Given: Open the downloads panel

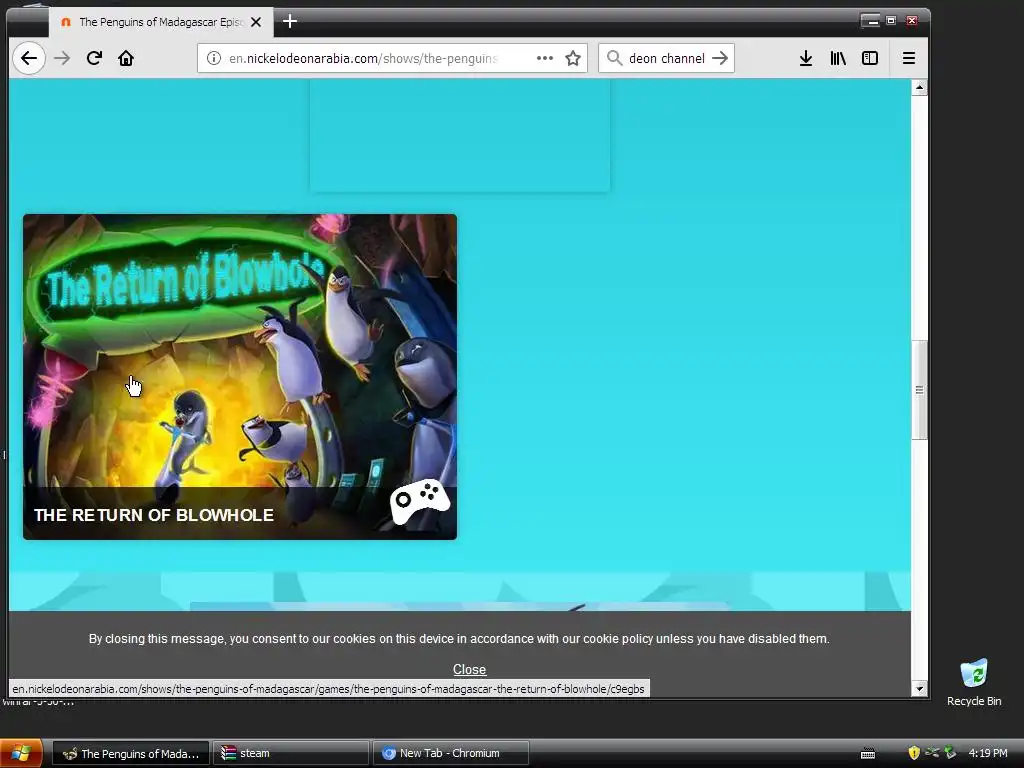Looking at the screenshot, I should (806, 58).
